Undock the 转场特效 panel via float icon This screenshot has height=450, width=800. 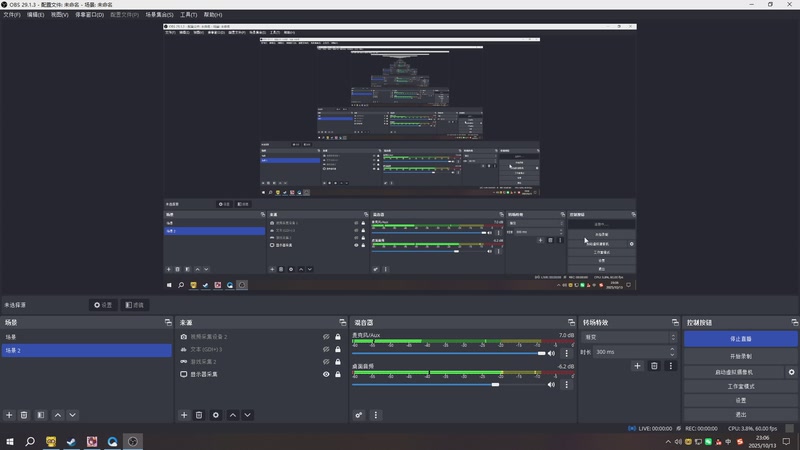pos(675,322)
